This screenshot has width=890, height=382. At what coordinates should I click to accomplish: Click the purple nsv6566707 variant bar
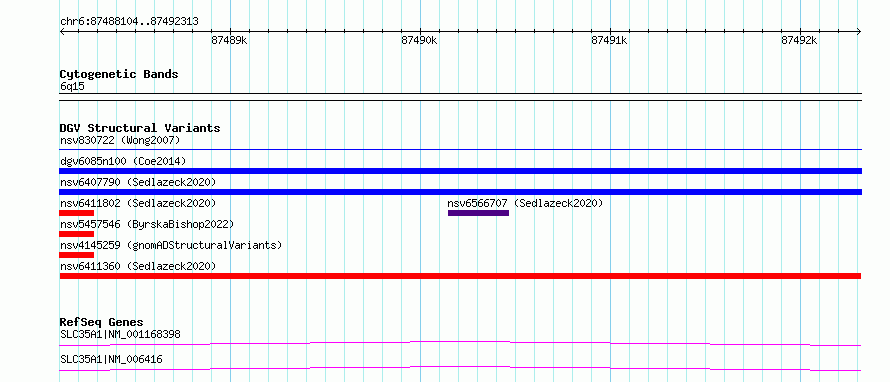[x=478, y=213]
